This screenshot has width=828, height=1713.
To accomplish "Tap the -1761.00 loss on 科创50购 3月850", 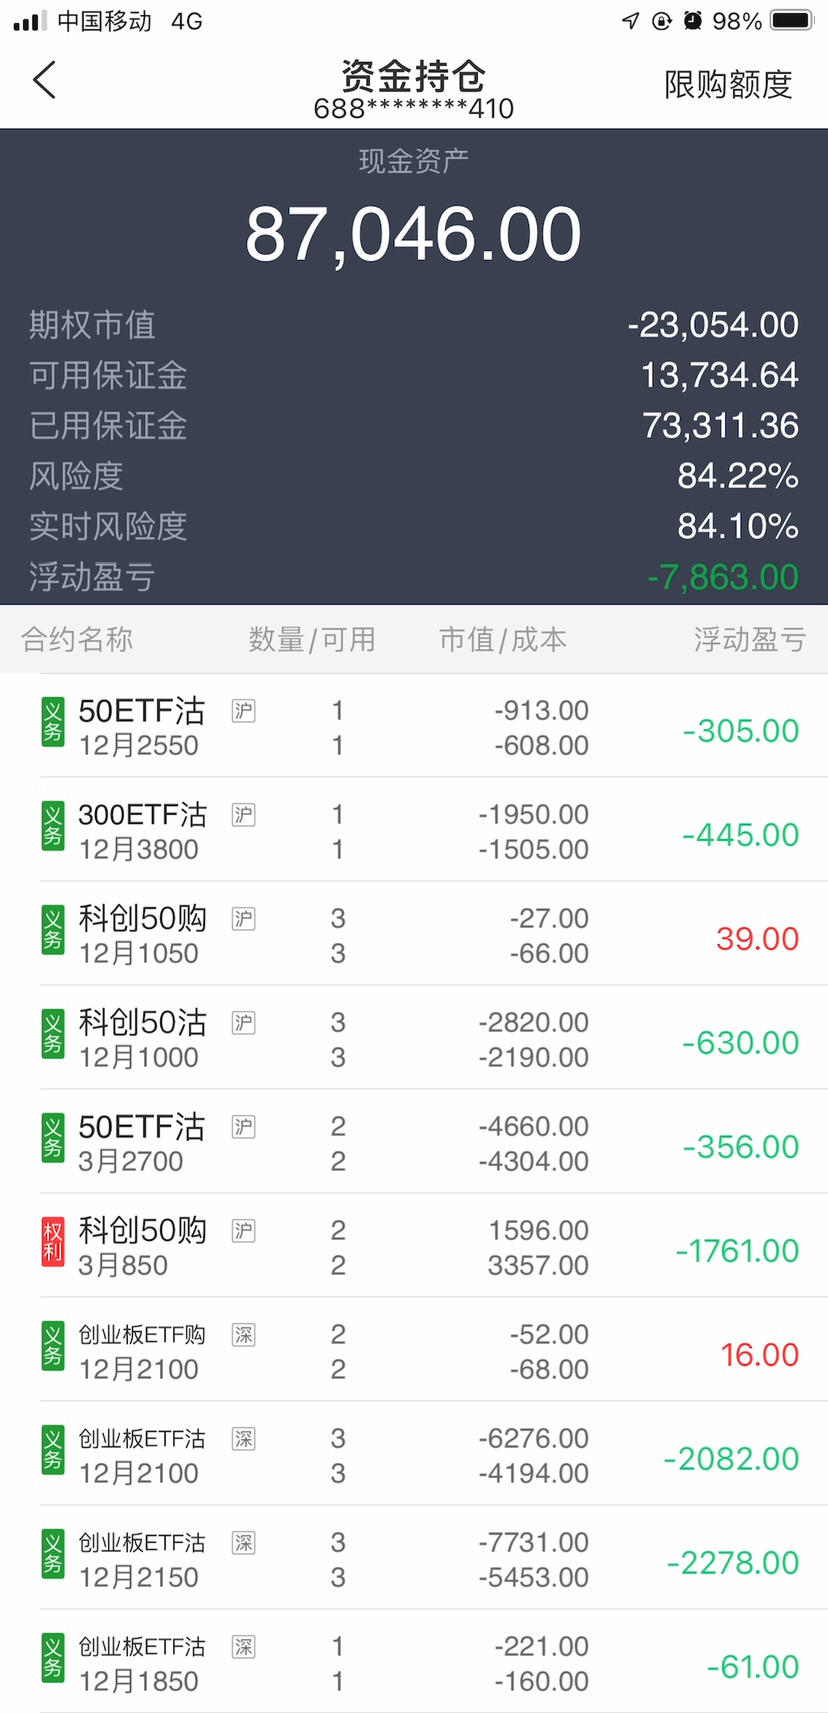I will 737,1251.
